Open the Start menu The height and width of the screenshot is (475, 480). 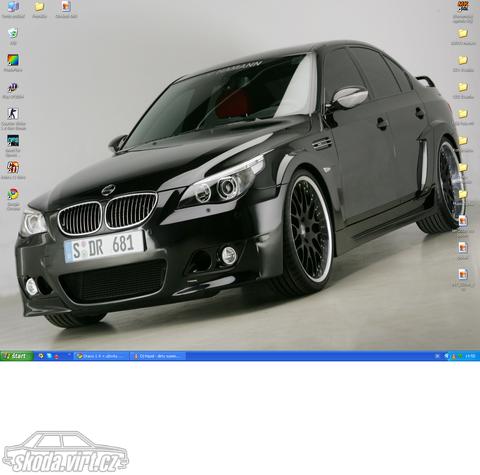click(x=17, y=356)
